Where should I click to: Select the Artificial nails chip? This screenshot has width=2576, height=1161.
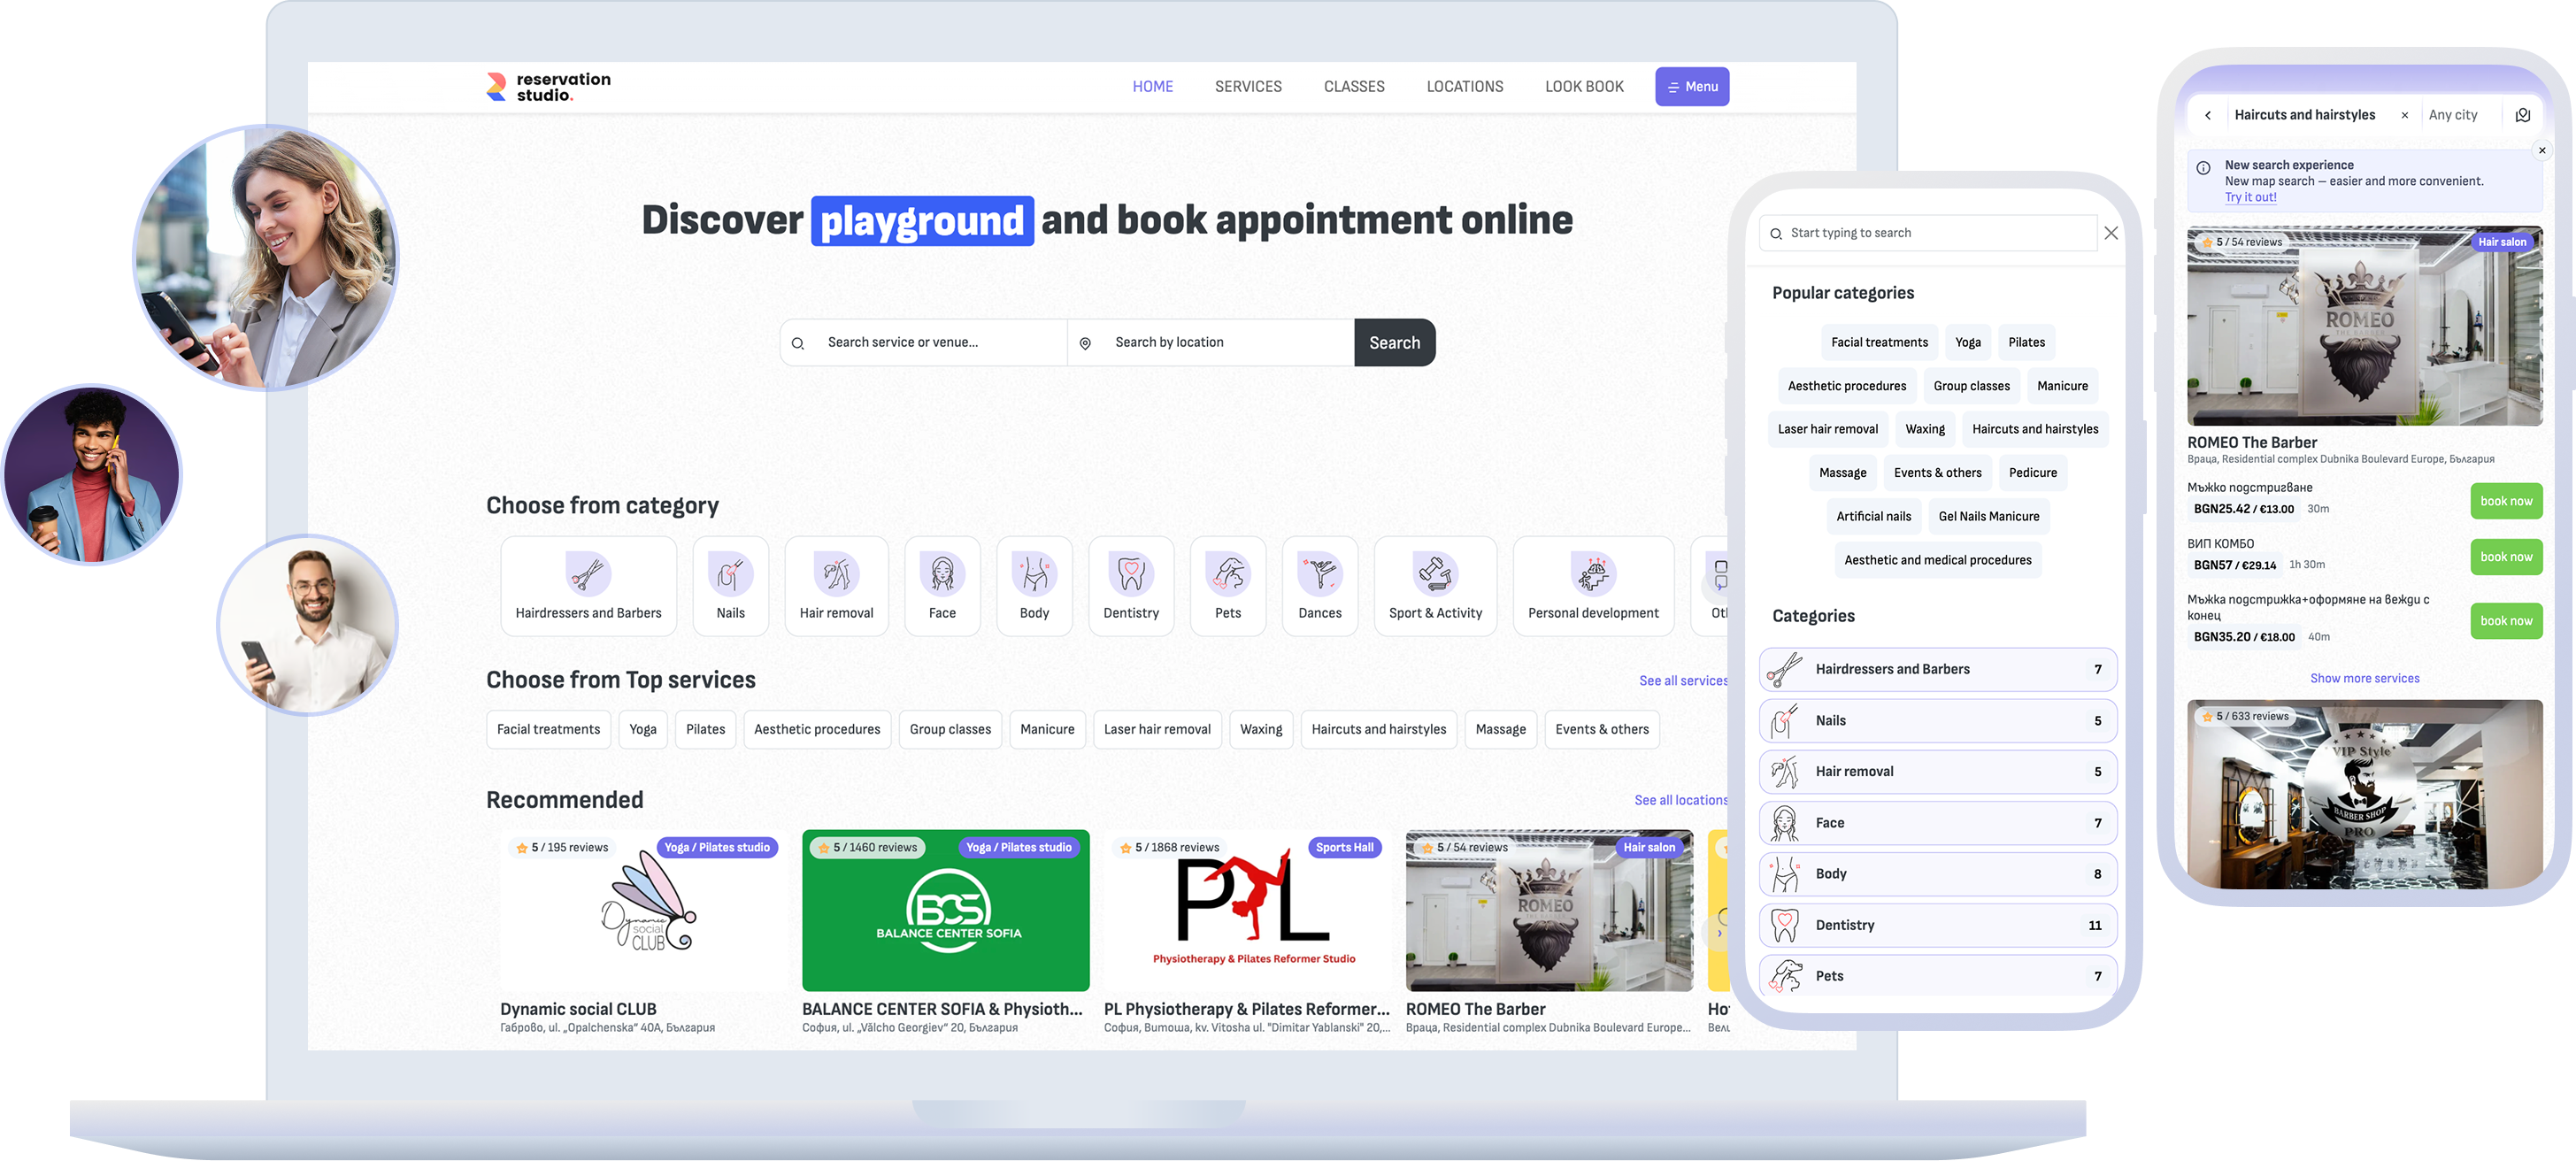[x=1873, y=517]
